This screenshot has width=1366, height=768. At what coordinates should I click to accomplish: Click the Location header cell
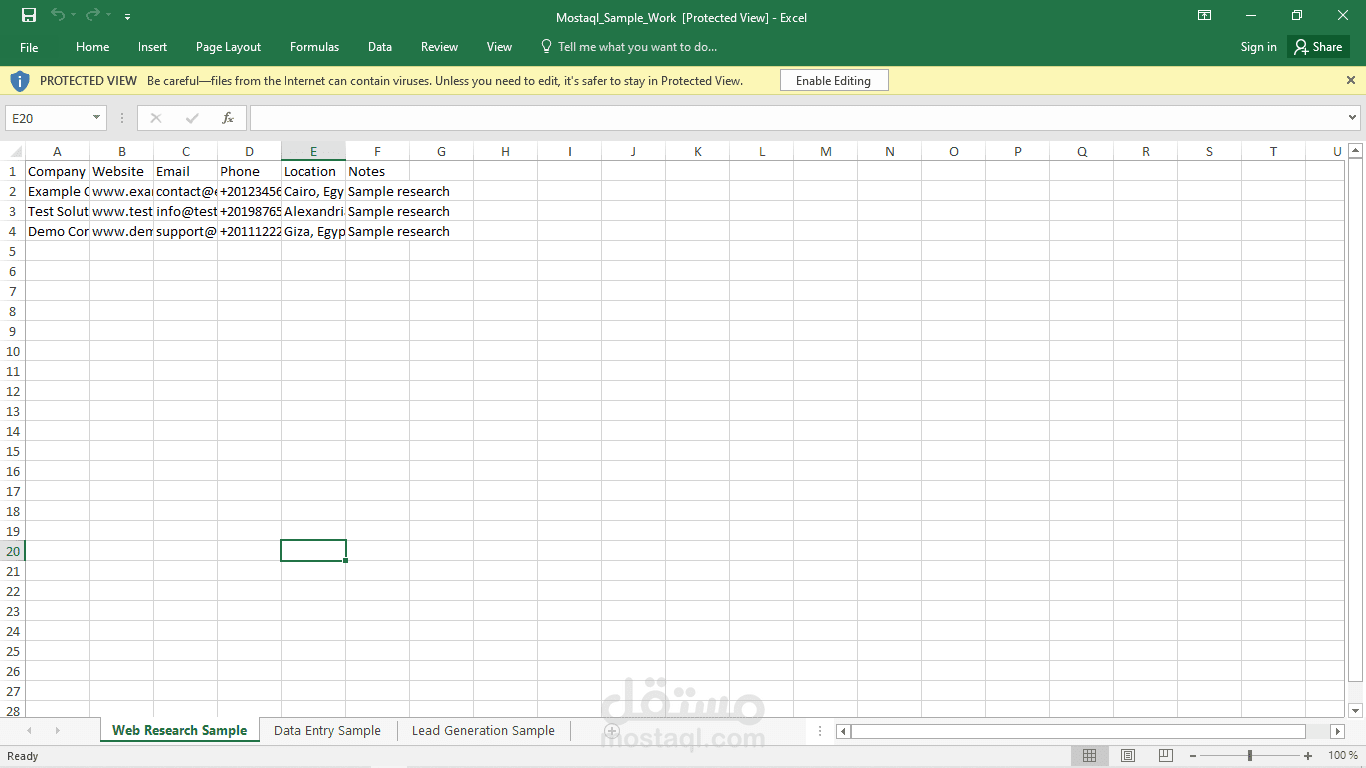313,171
